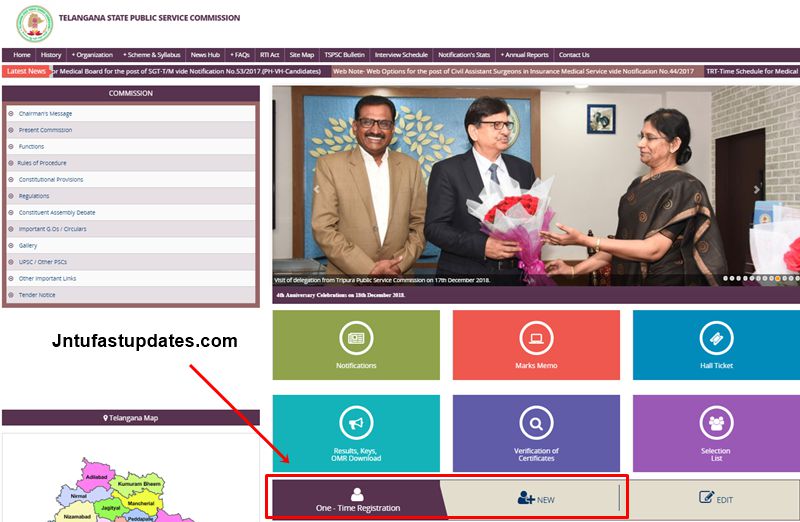
Task: Expand the Organization menu
Action: [92, 55]
